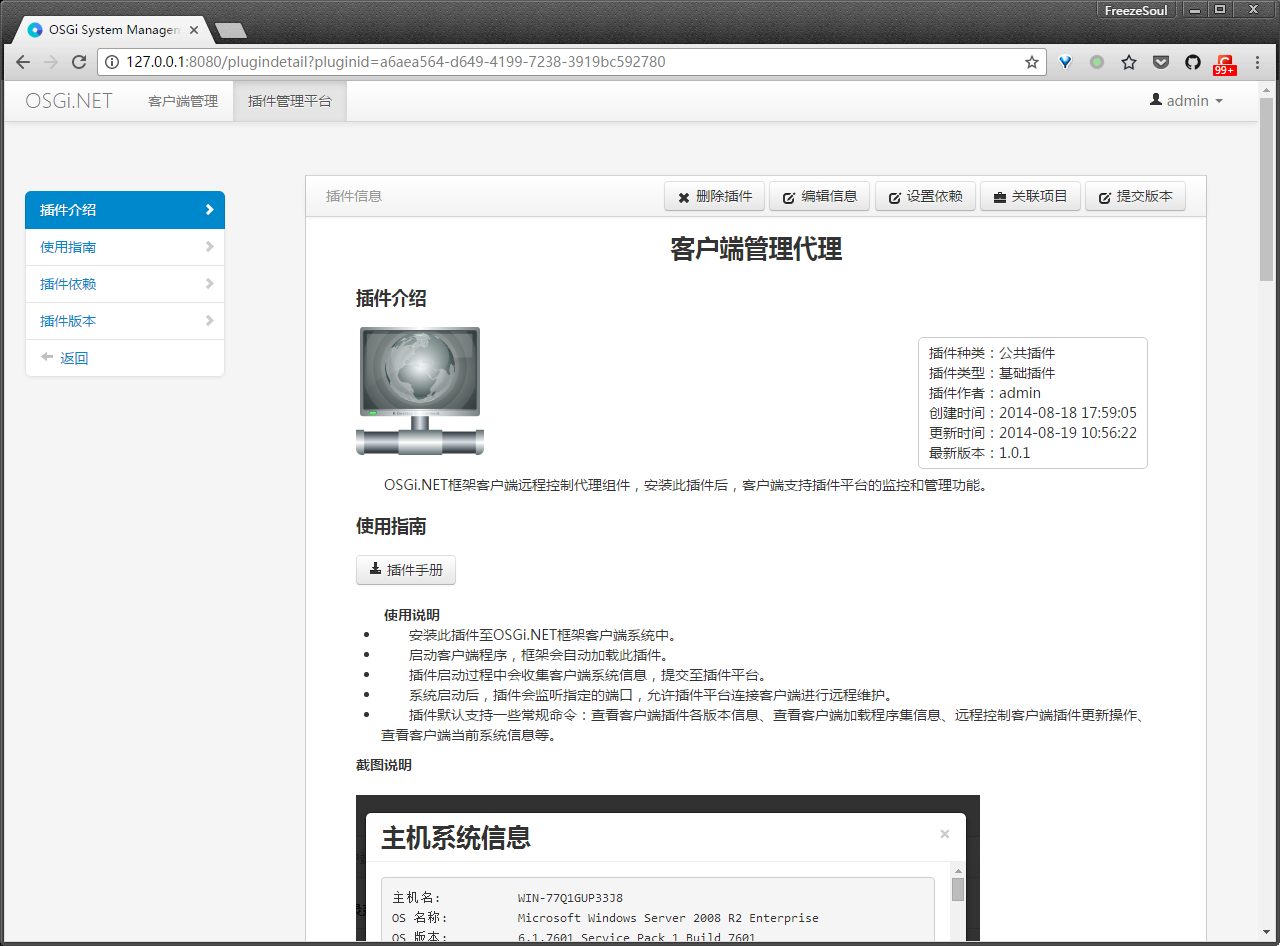
Task: Click the scrollbar up arrow of the page
Action: pyautogui.click(x=1266, y=90)
